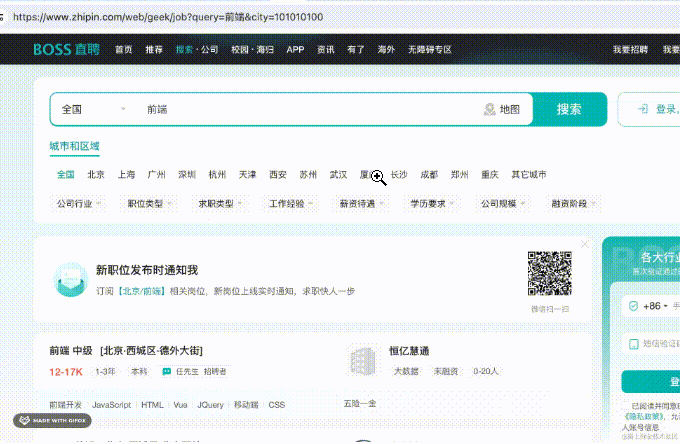The height and width of the screenshot is (444, 680).
Task: Filter by city 北京
Action: point(96,174)
